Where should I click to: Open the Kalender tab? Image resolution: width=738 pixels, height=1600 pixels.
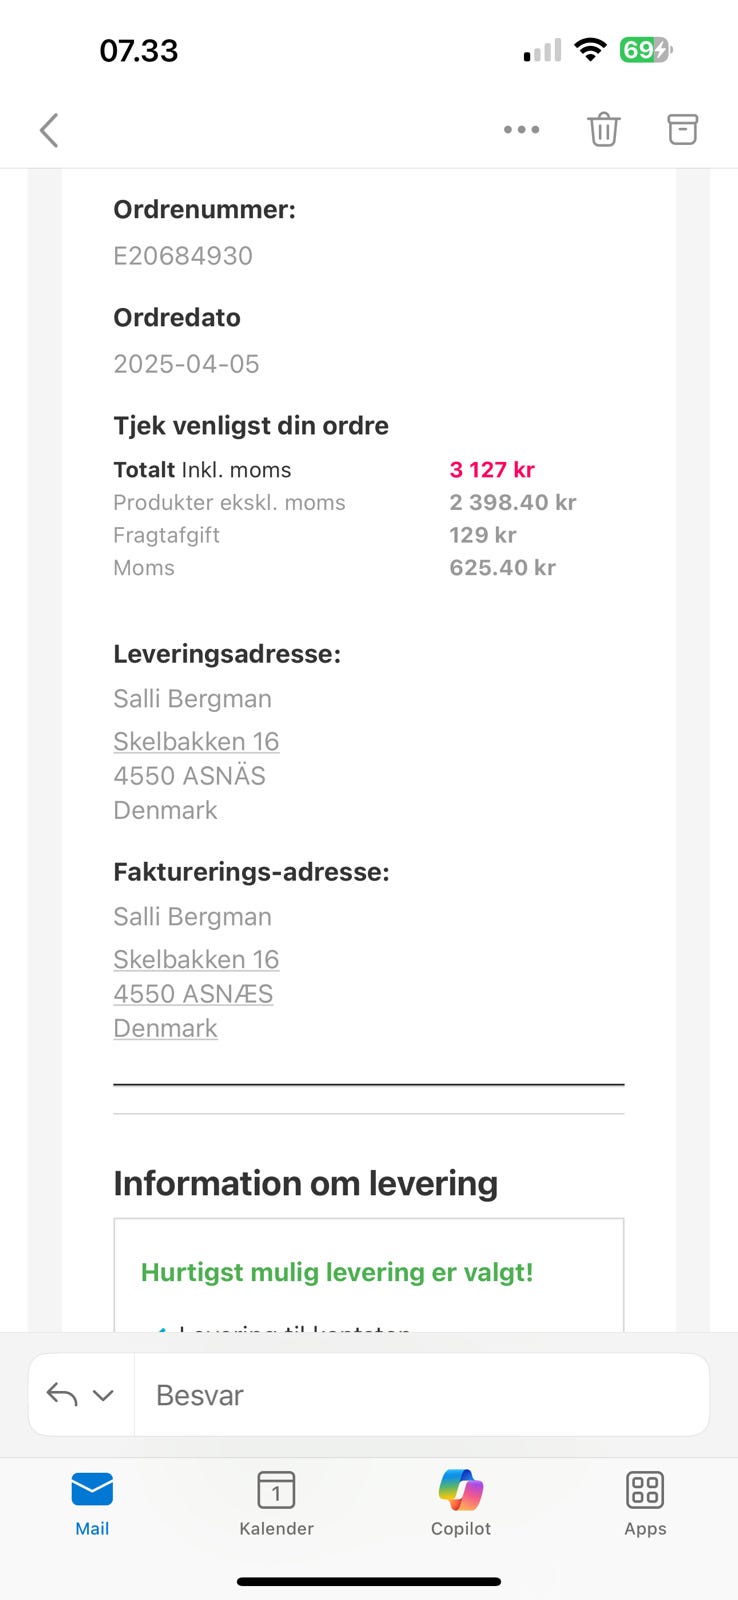pyautogui.click(x=276, y=1503)
